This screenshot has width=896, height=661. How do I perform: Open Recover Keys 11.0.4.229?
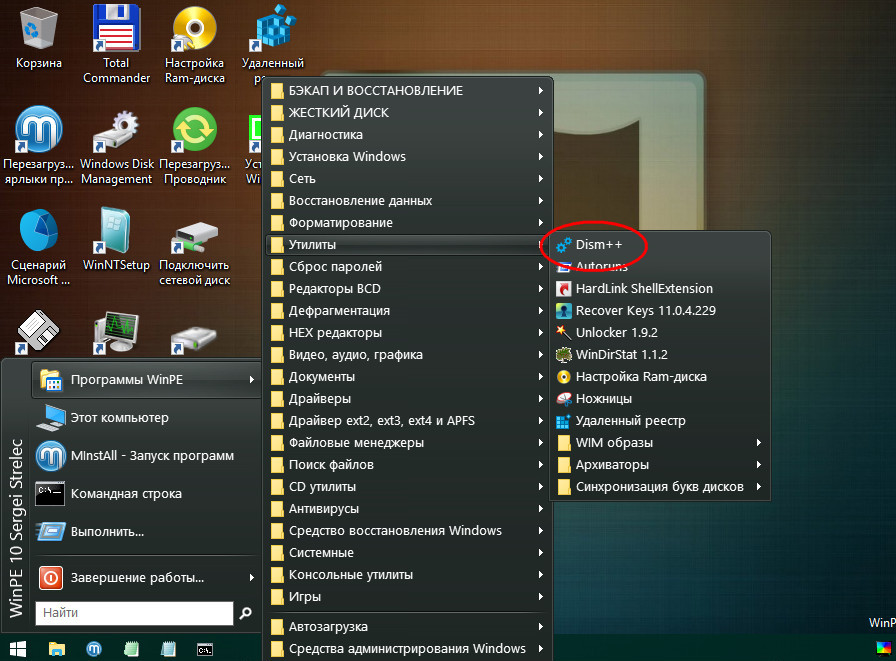pos(645,310)
